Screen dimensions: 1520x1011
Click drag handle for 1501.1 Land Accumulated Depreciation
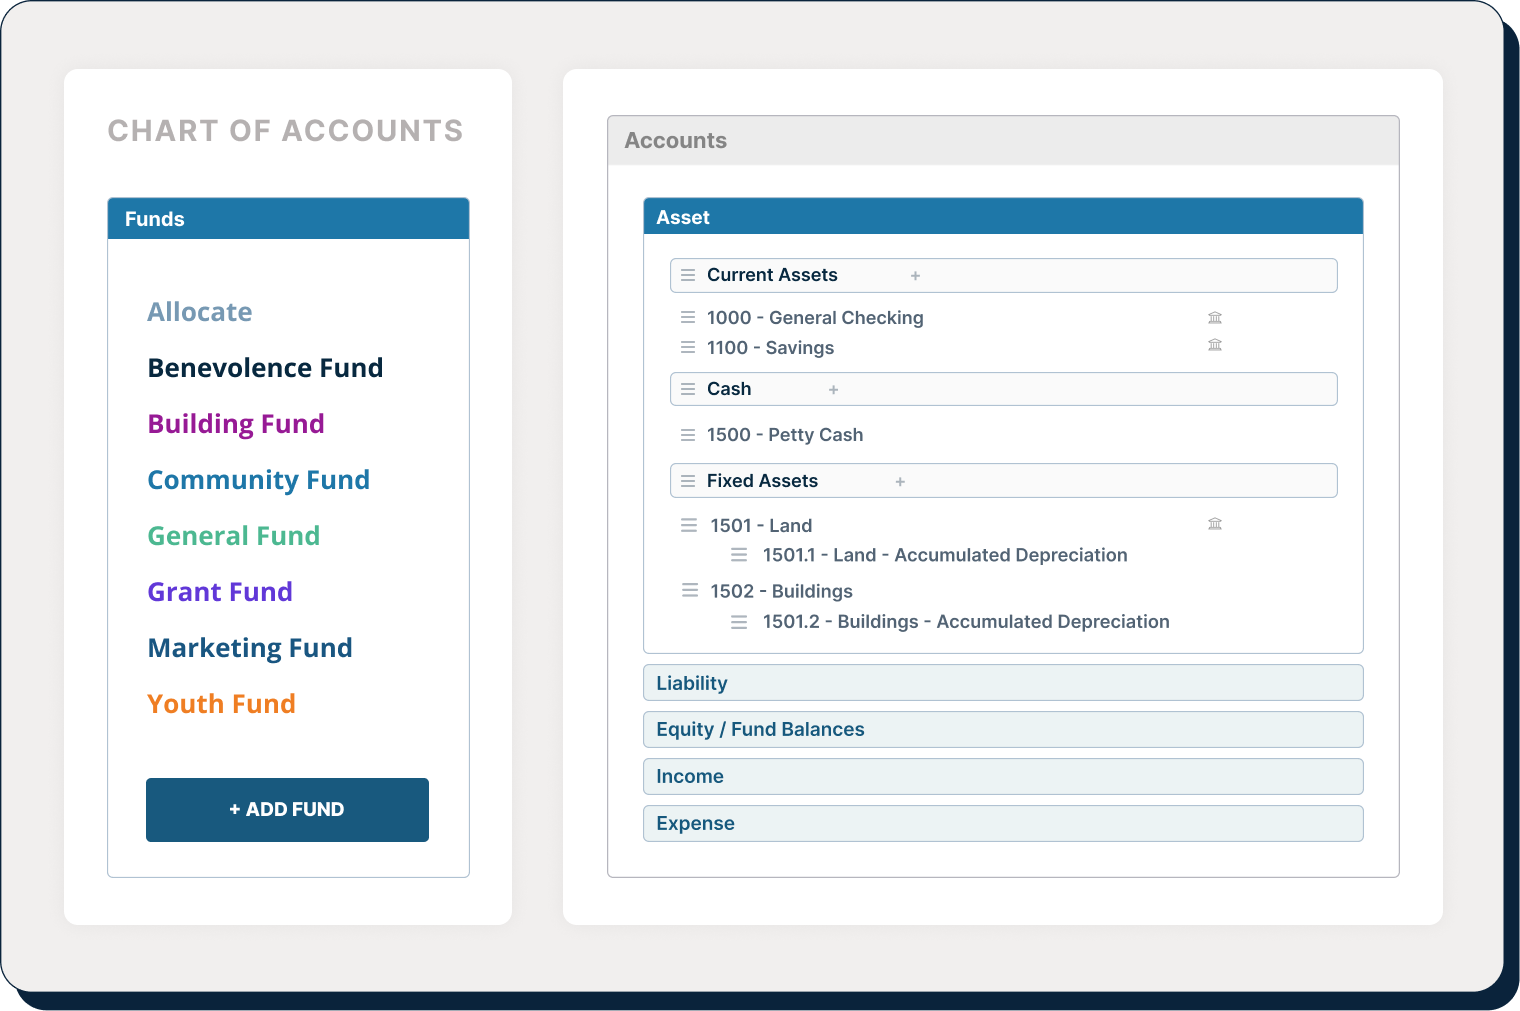(x=739, y=555)
